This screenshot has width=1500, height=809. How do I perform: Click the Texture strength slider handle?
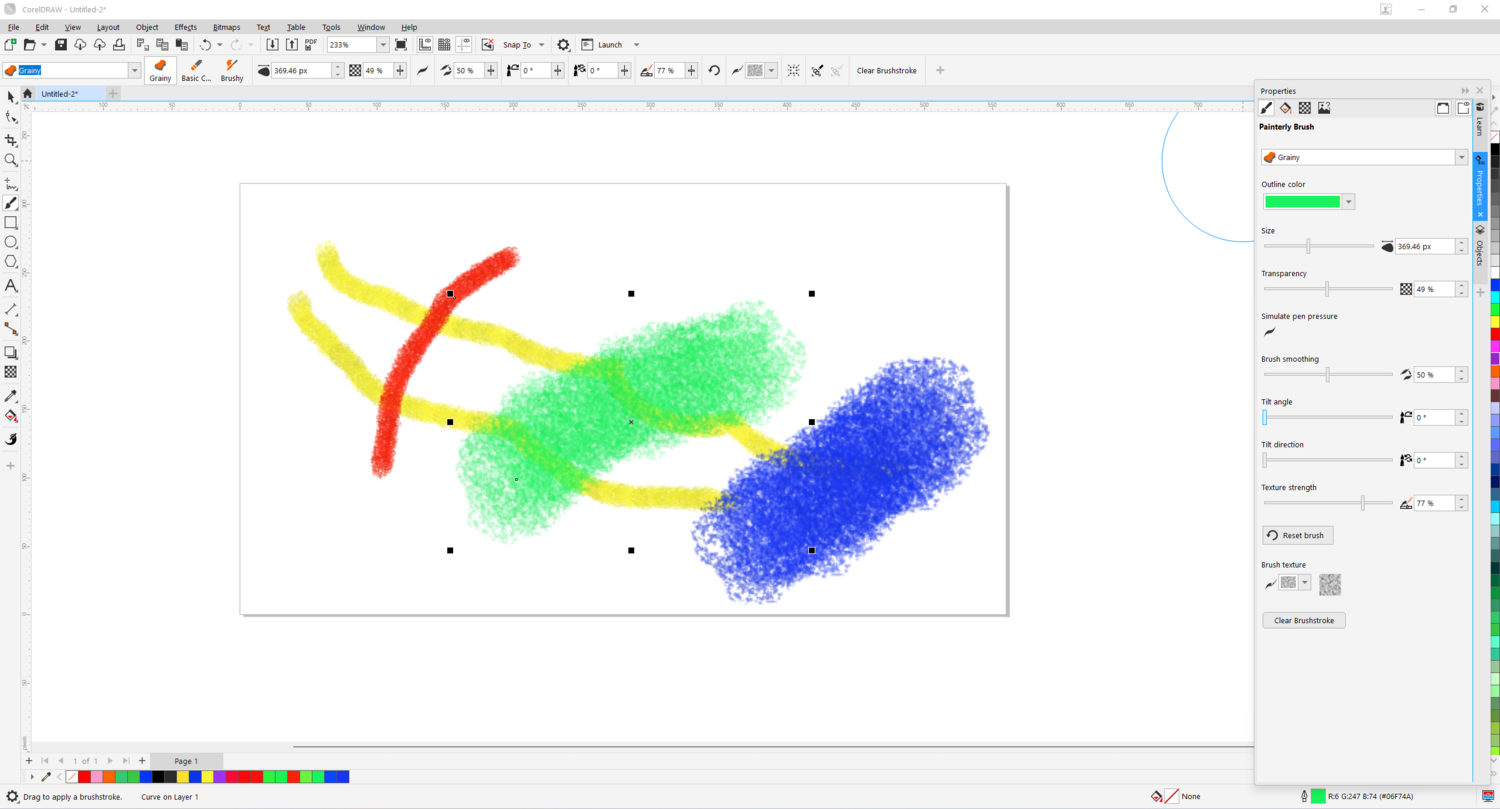tap(1362, 503)
